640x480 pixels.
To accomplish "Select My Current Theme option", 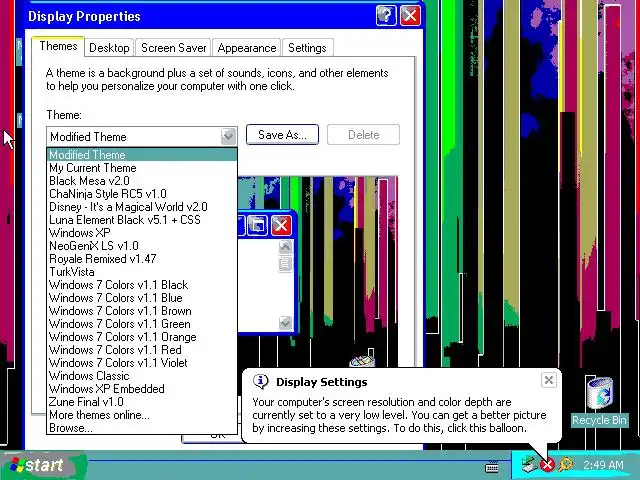I will pyautogui.click(x=142, y=168).
